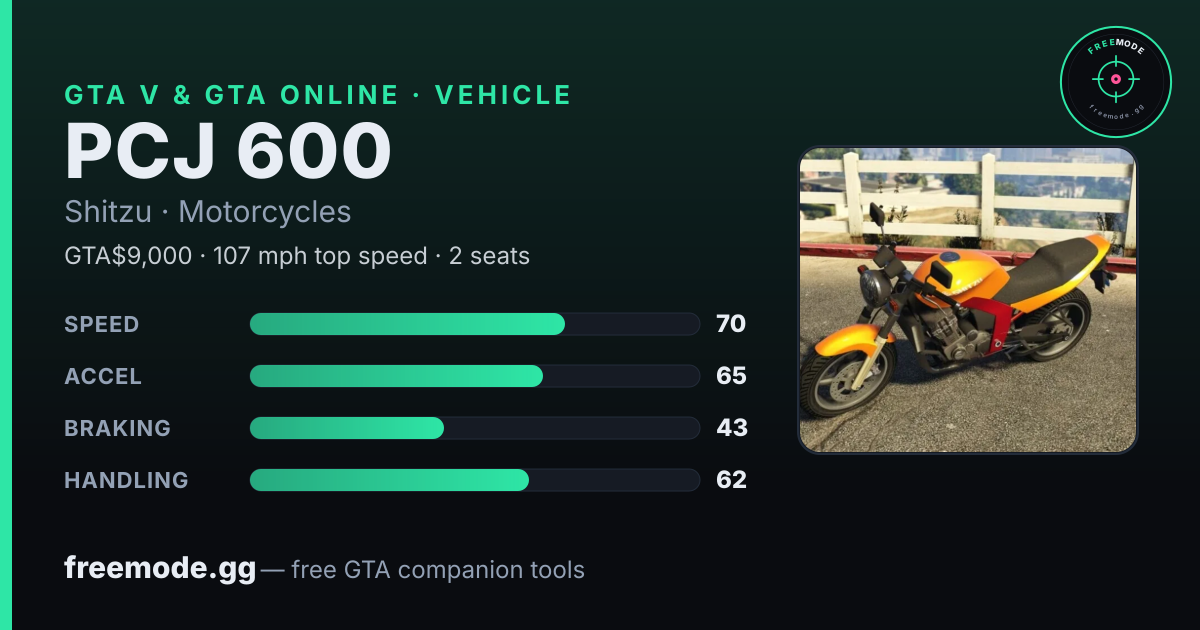Viewport: 1200px width, 630px height.
Task: Open the freemode.gg link
Action: tap(160, 569)
